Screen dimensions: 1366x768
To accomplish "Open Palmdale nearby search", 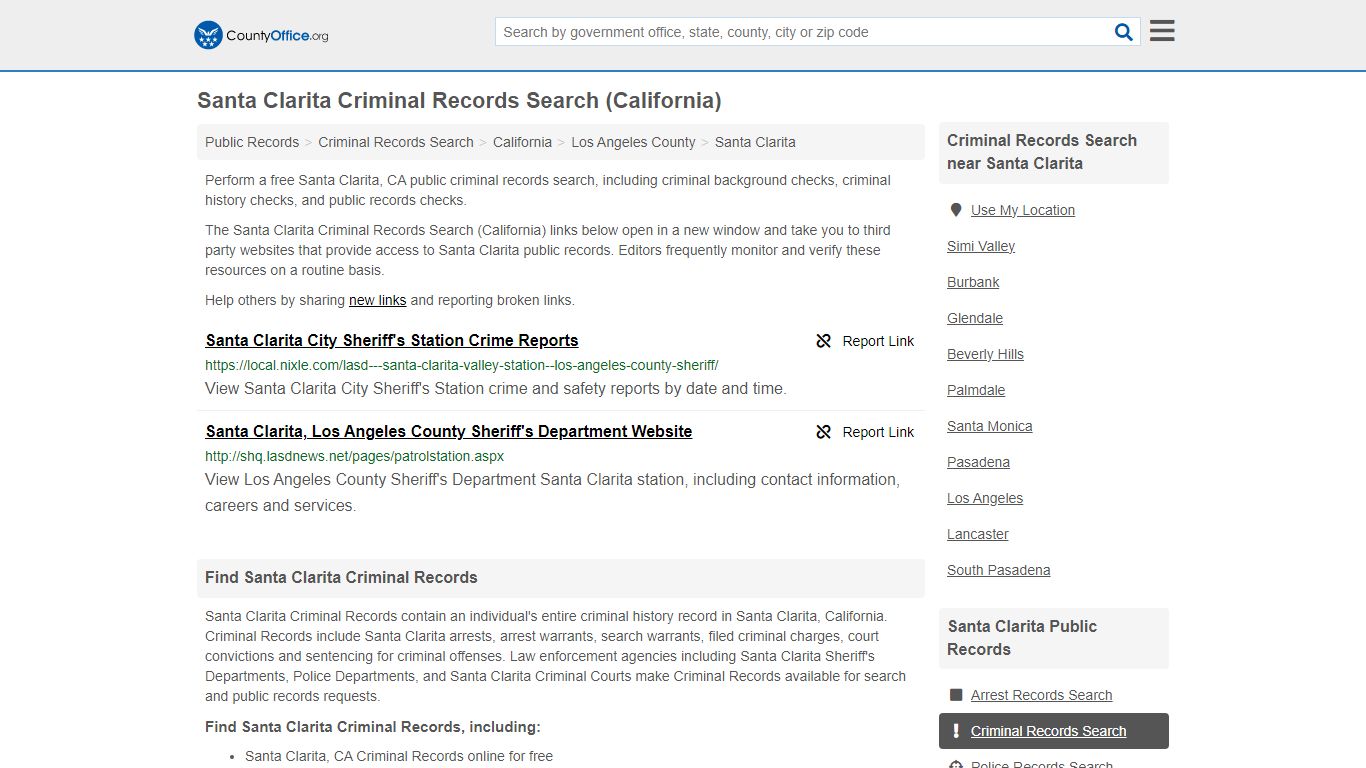I will (976, 390).
